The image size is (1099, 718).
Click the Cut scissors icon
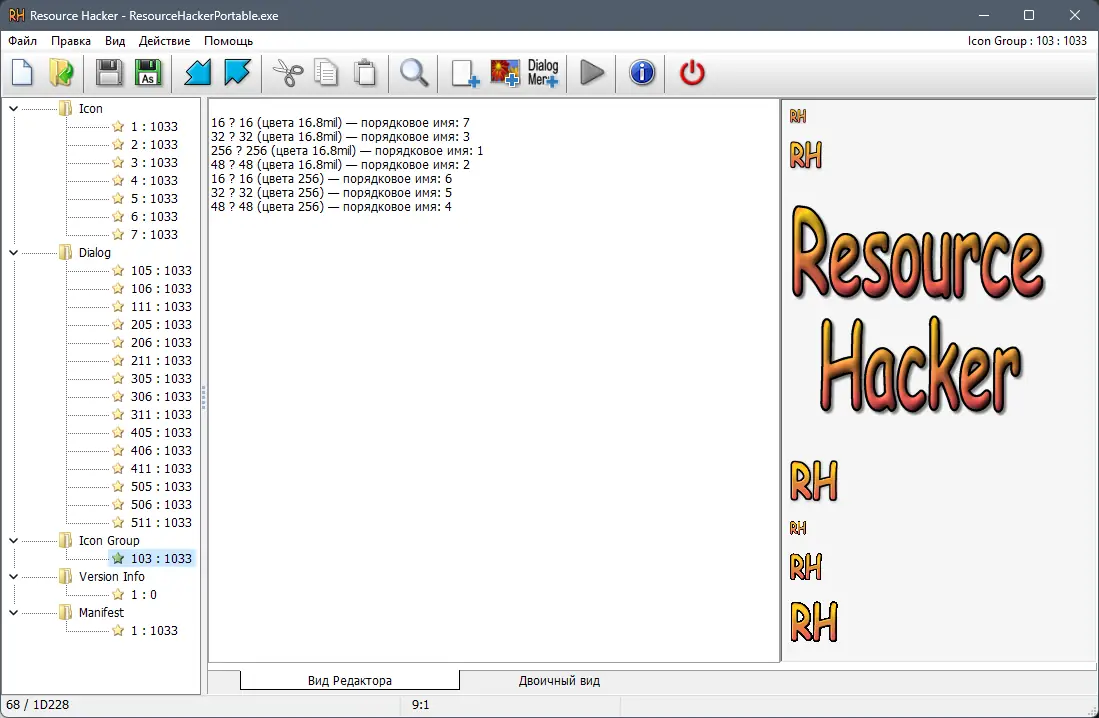pos(287,73)
